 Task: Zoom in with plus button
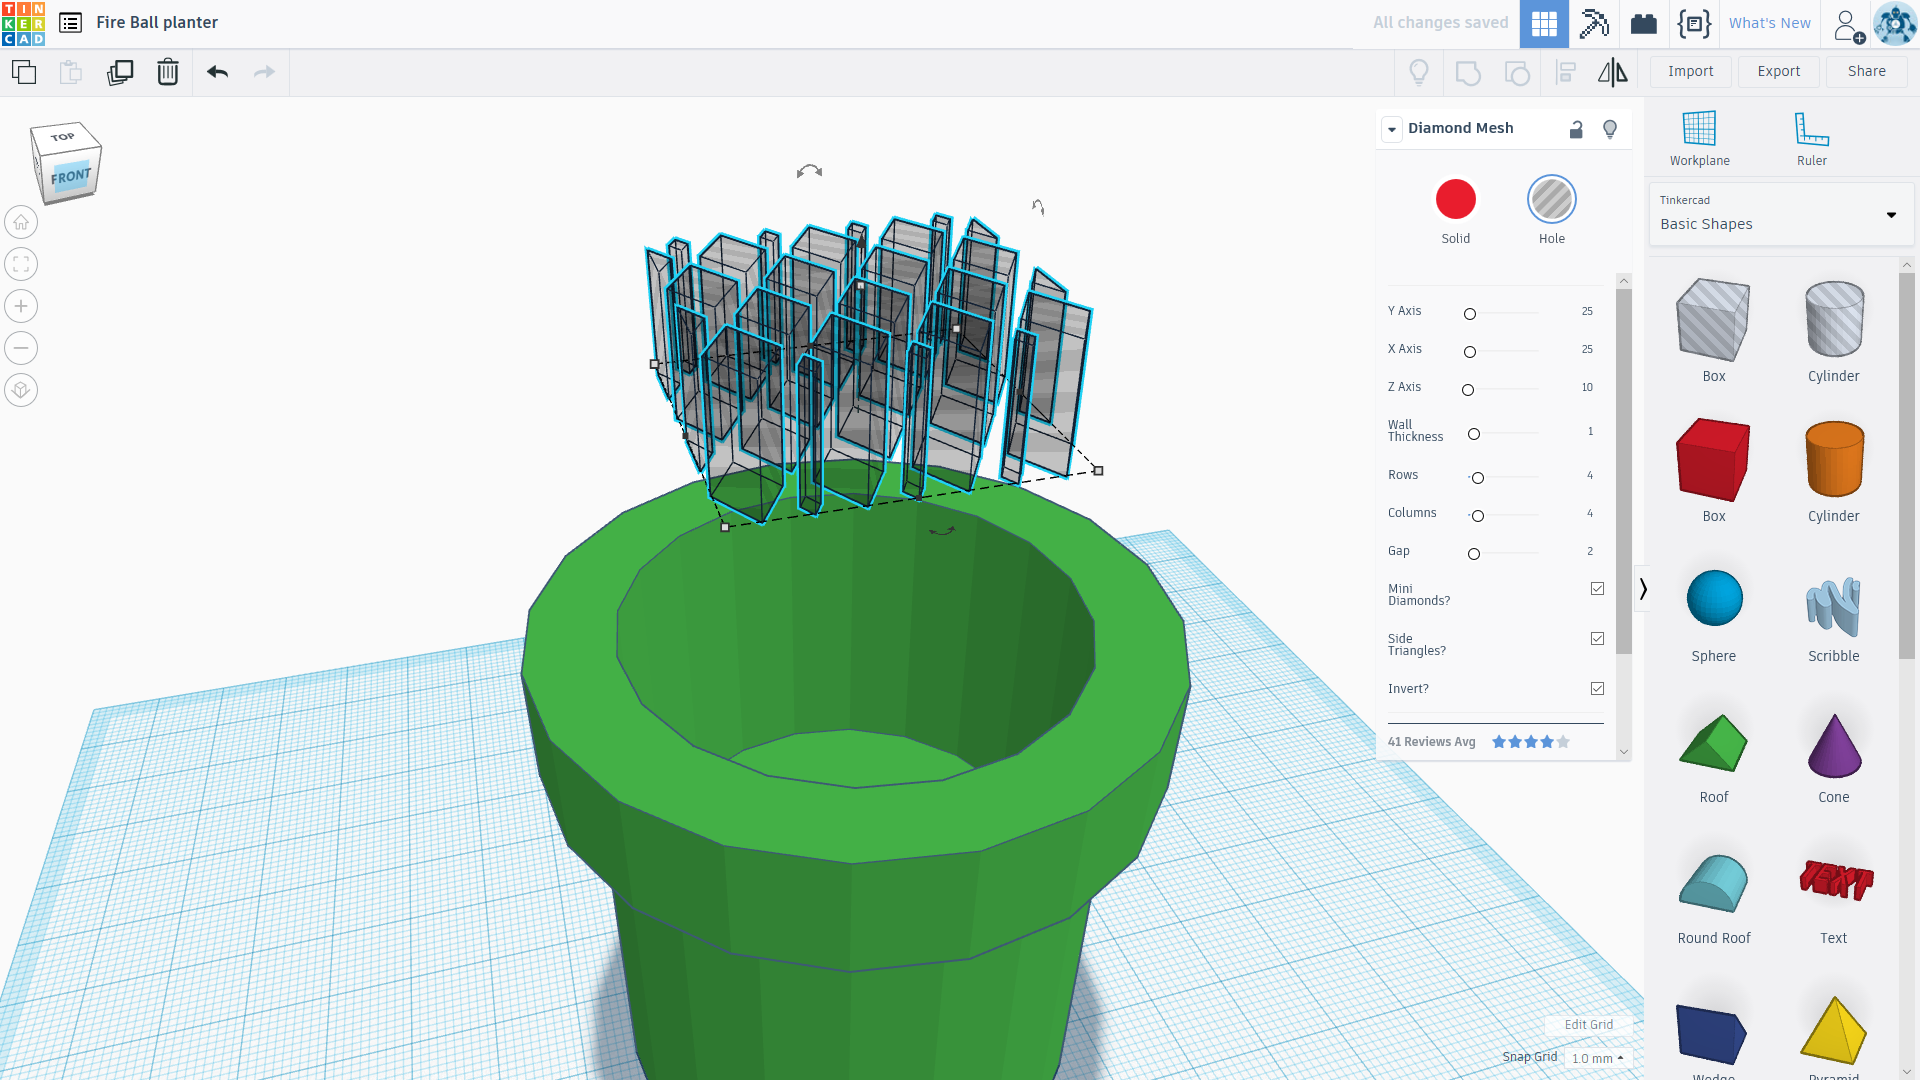point(21,306)
